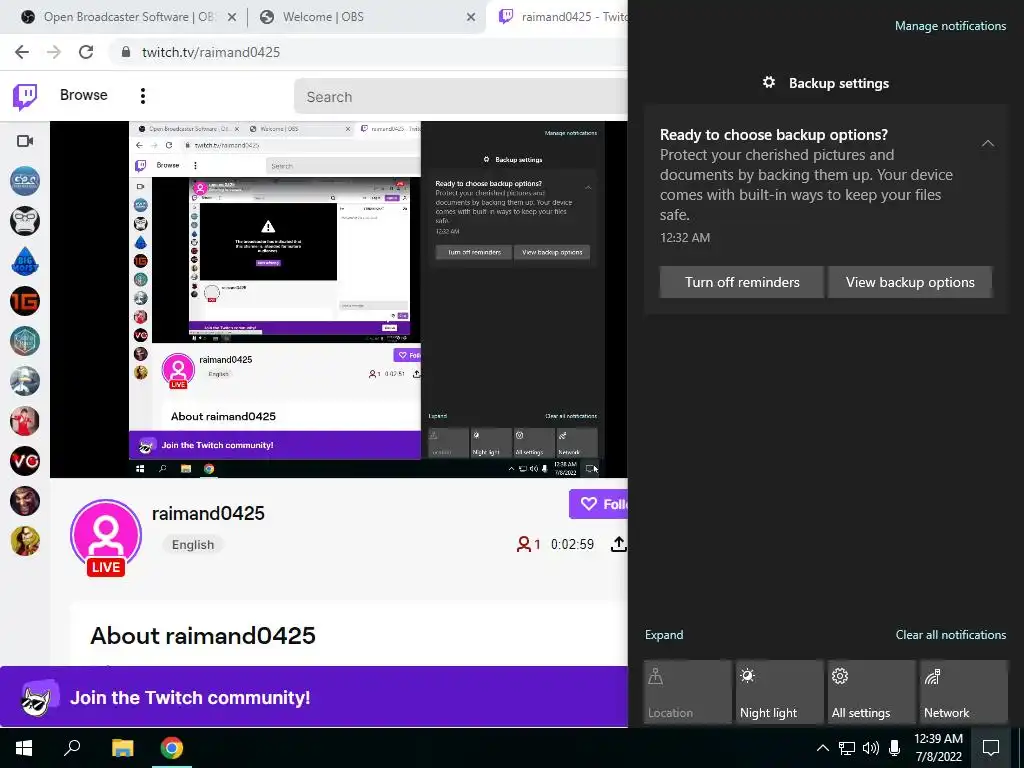Image resolution: width=1024 pixels, height=768 pixels.
Task: Click the share upload arrow icon
Action: [618, 544]
